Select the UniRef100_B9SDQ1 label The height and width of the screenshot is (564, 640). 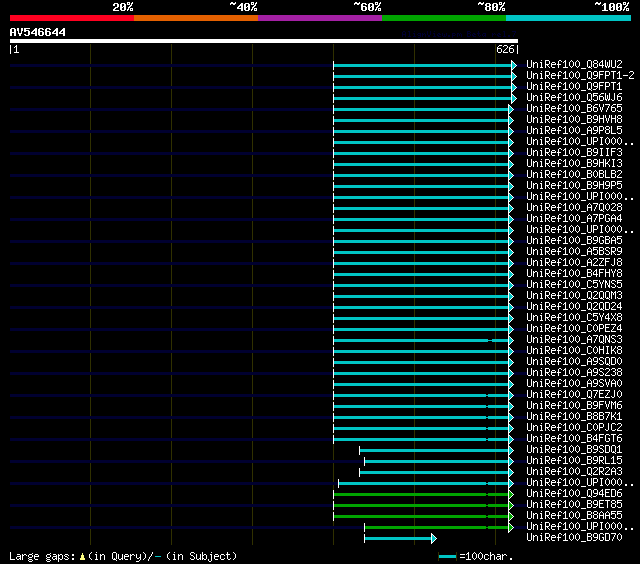tap(574, 450)
